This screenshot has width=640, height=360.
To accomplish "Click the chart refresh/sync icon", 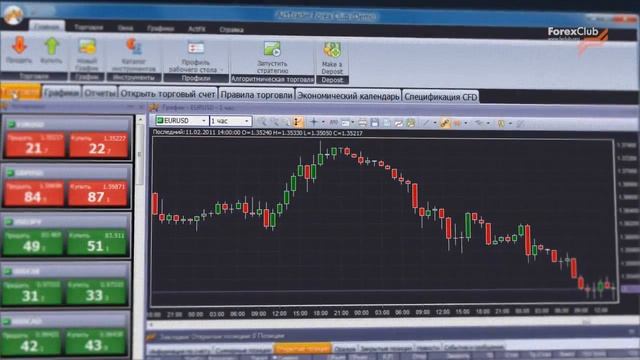I will click(399, 123).
